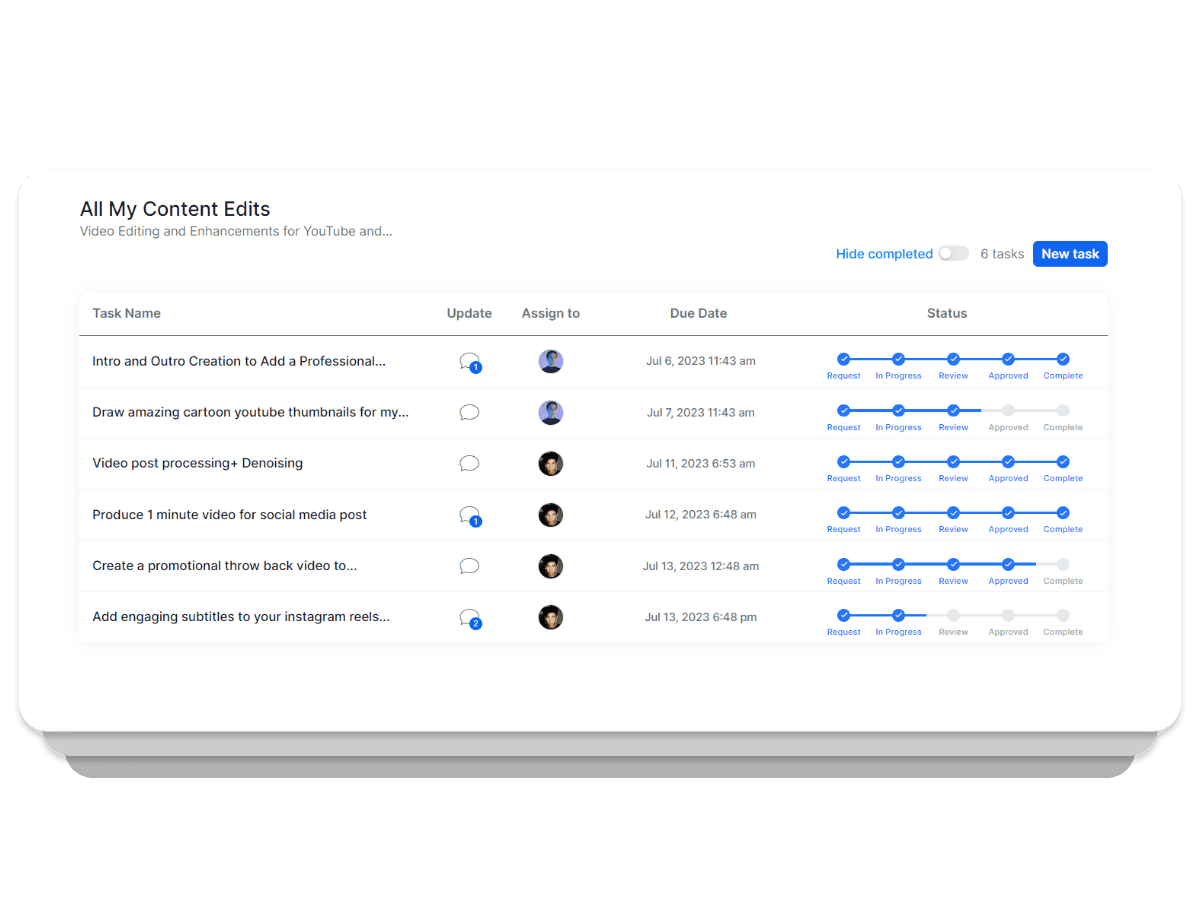This screenshot has width=1200, height=900.
Task: Open comments for Create a promotional throw back task
Action: [469, 566]
